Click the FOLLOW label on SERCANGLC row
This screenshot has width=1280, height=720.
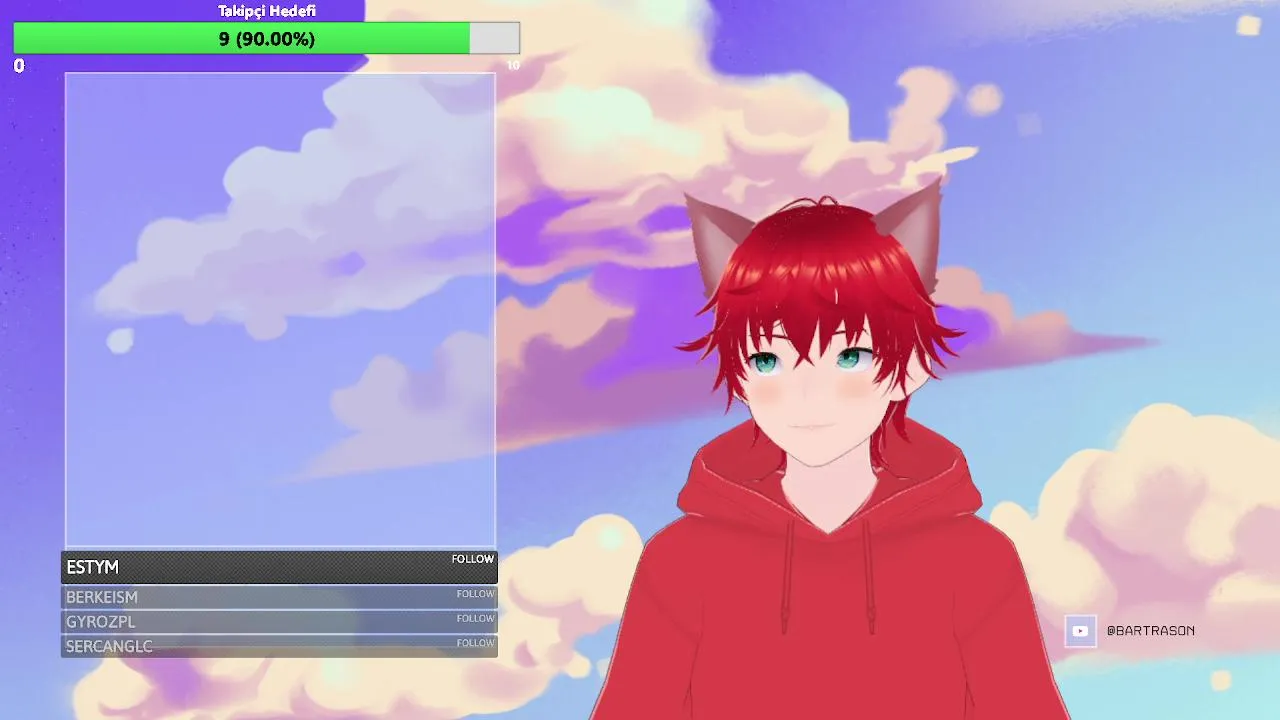pos(476,643)
